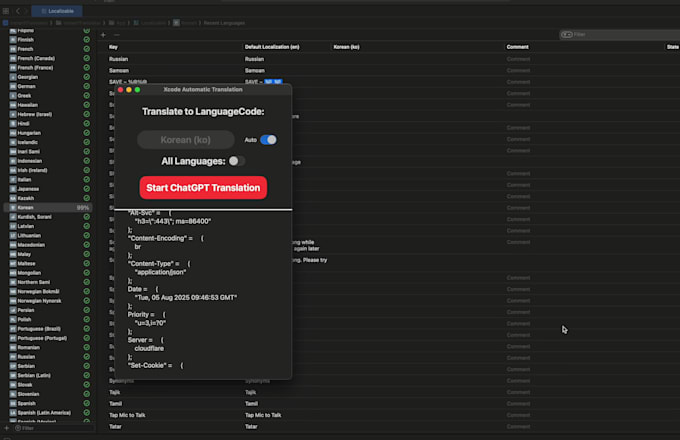680x440 pixels.
Task: Click the Comment column header
Action: pyautogui.click(x=517, y=47)
